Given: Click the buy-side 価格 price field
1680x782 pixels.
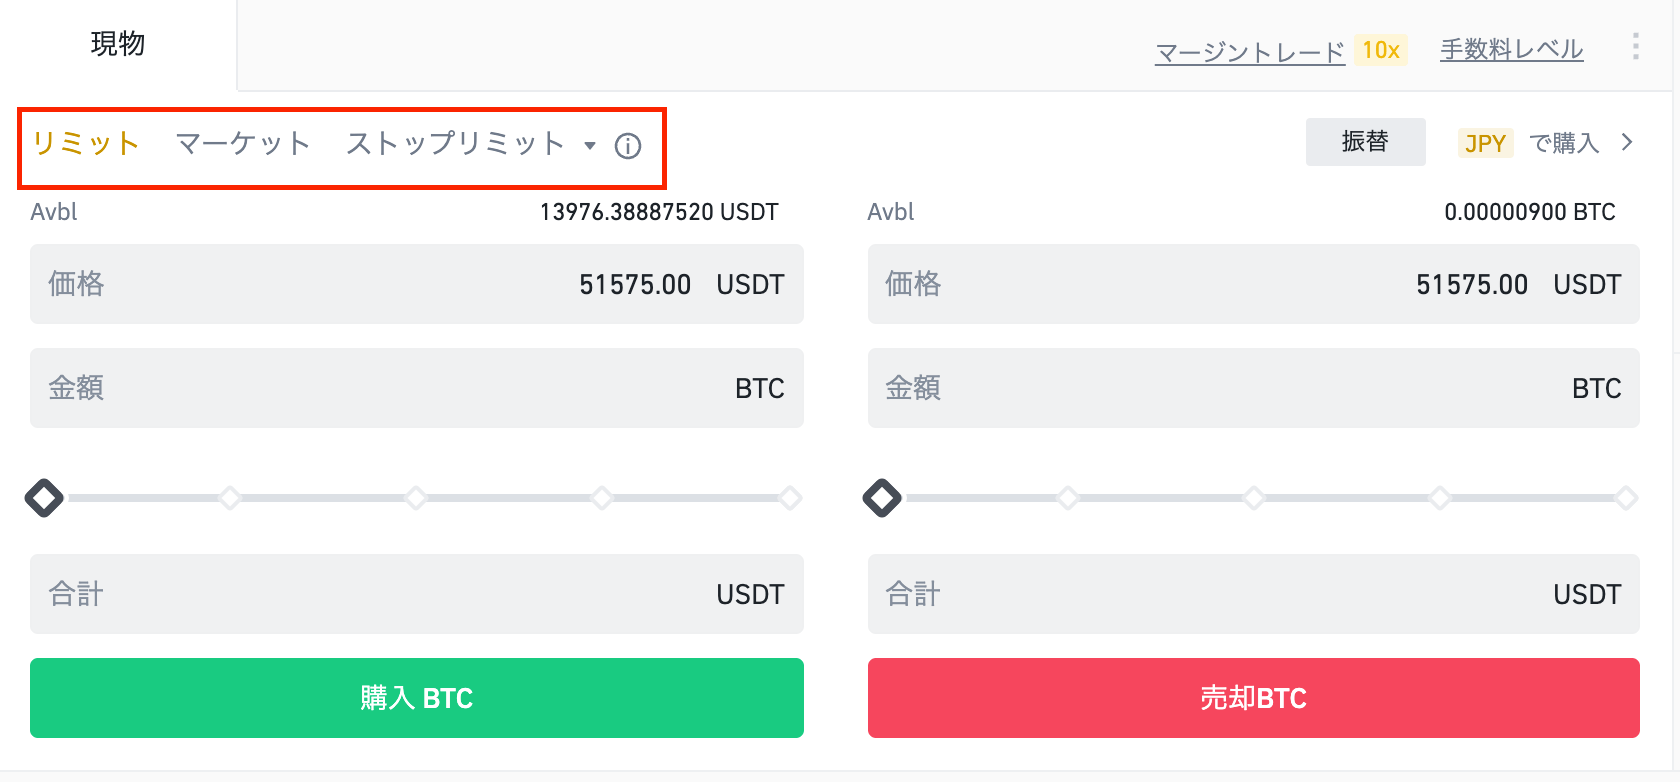Looking at the screenshot, I should [417, 284].
